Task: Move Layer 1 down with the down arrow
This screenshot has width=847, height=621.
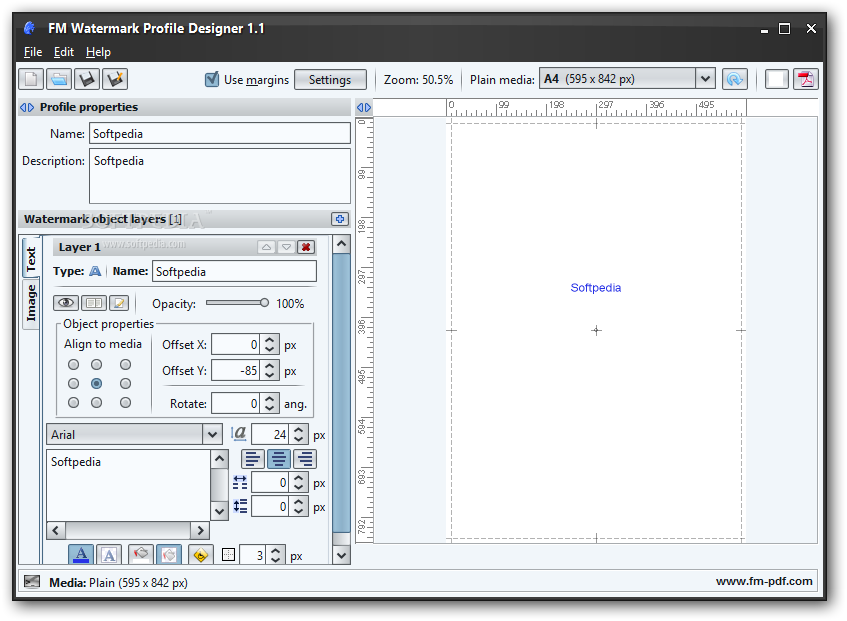Action: coord(286,247)
